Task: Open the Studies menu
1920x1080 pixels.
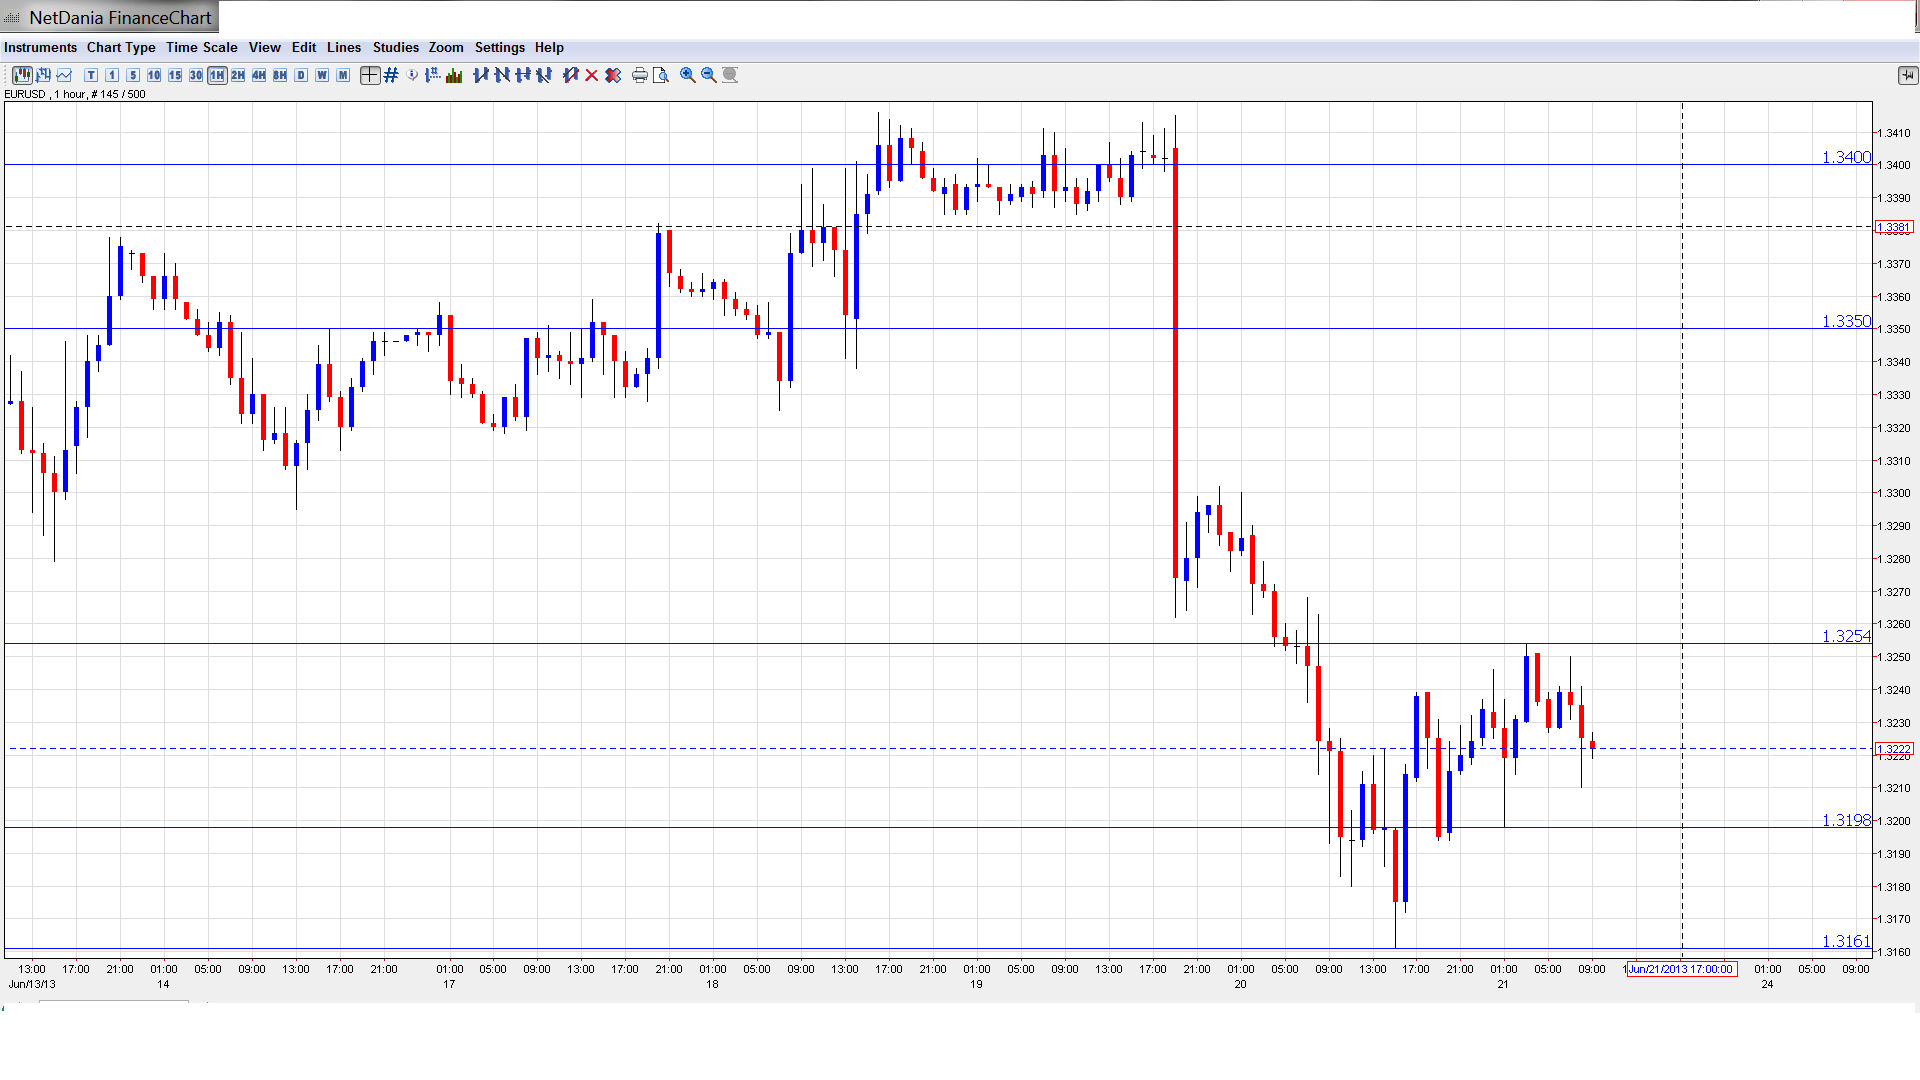Action: (x=395, y=47)
